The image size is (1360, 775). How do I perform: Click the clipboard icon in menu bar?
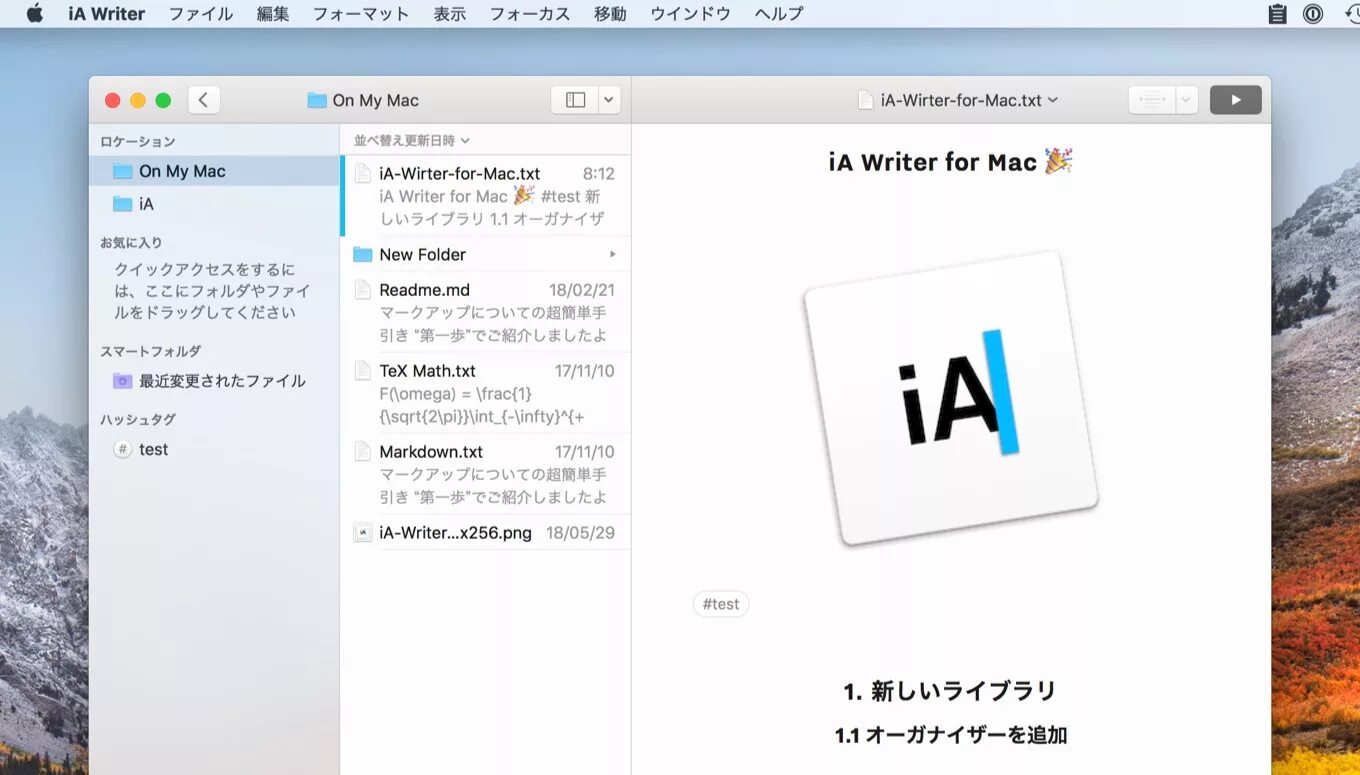(1277, 14)
